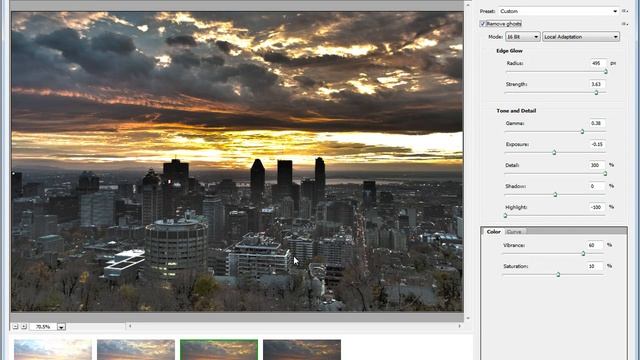Click the HDR preview image of the skyline
Screen dimensions: 640x360
pyautogui.click(x=237, y=162)
